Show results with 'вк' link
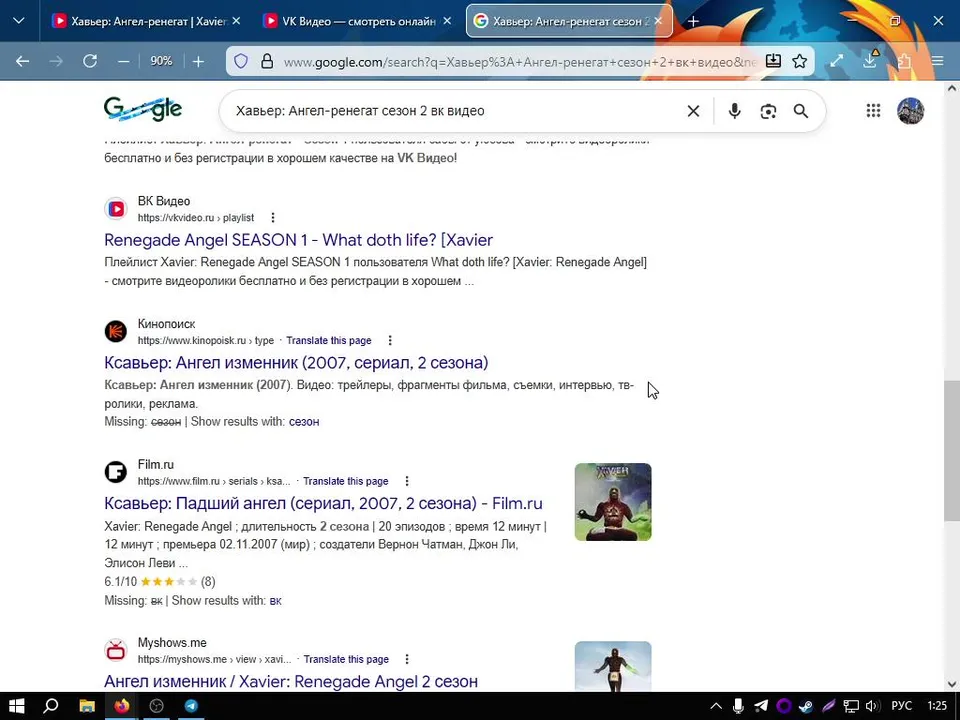960x720 pixels. (276, 601)
